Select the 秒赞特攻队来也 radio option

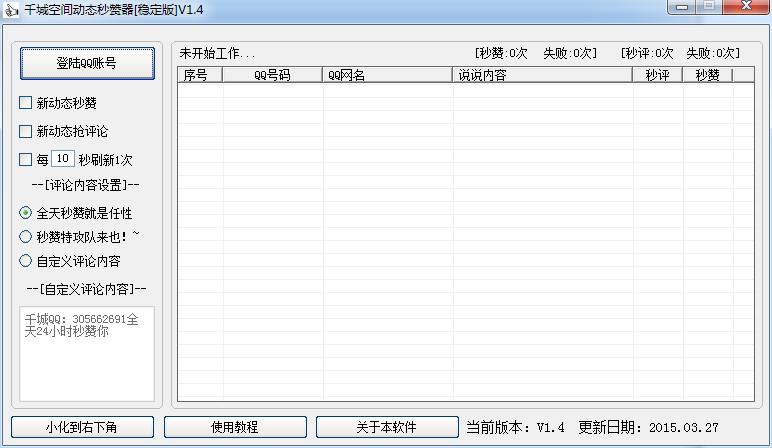26,237
